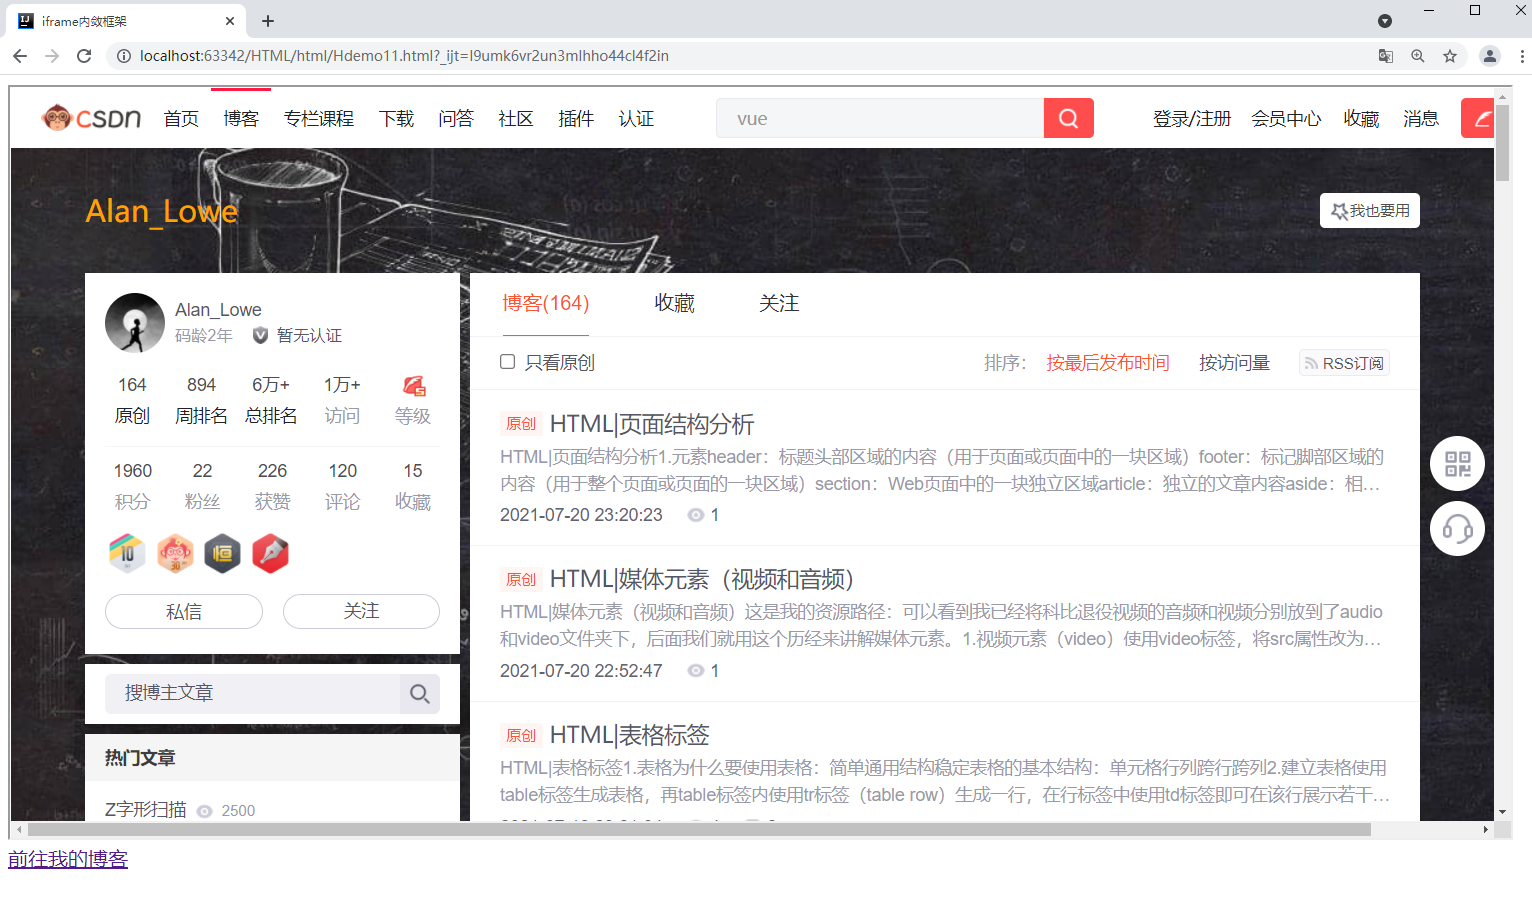Click the vue search input field
Image resolution: width=1532 pixels, height=914 pixels.
coord(880,118)
